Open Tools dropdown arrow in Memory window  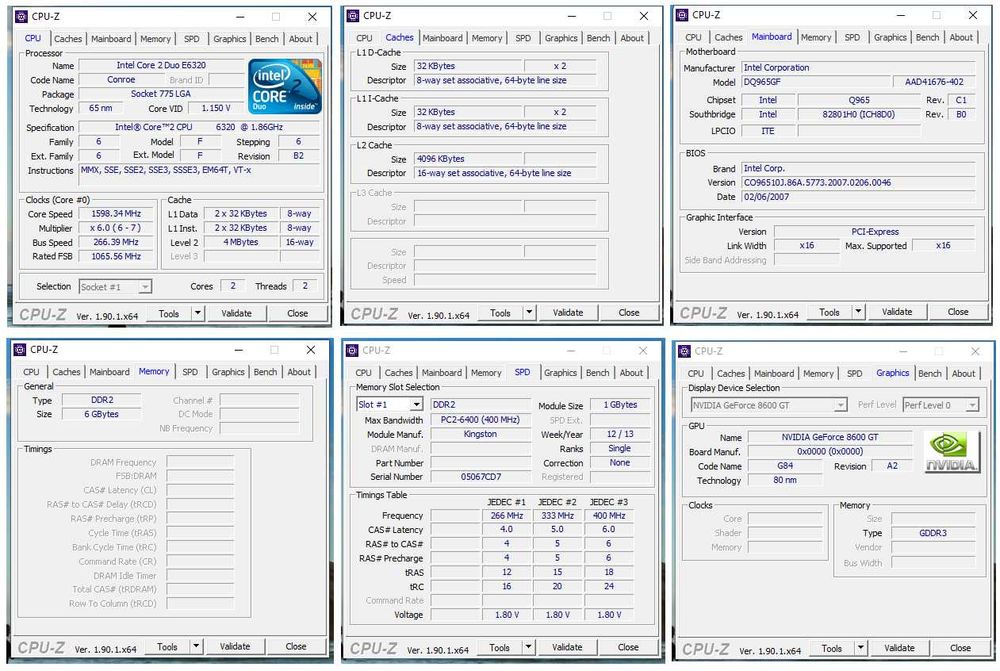click(196, 646)
